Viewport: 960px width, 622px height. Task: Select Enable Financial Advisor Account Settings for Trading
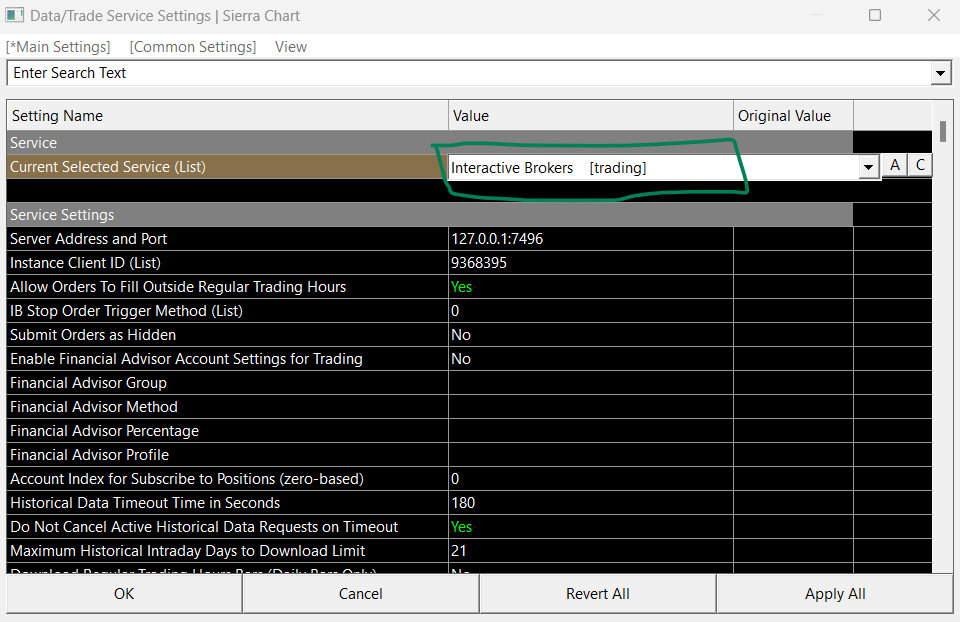228,359
